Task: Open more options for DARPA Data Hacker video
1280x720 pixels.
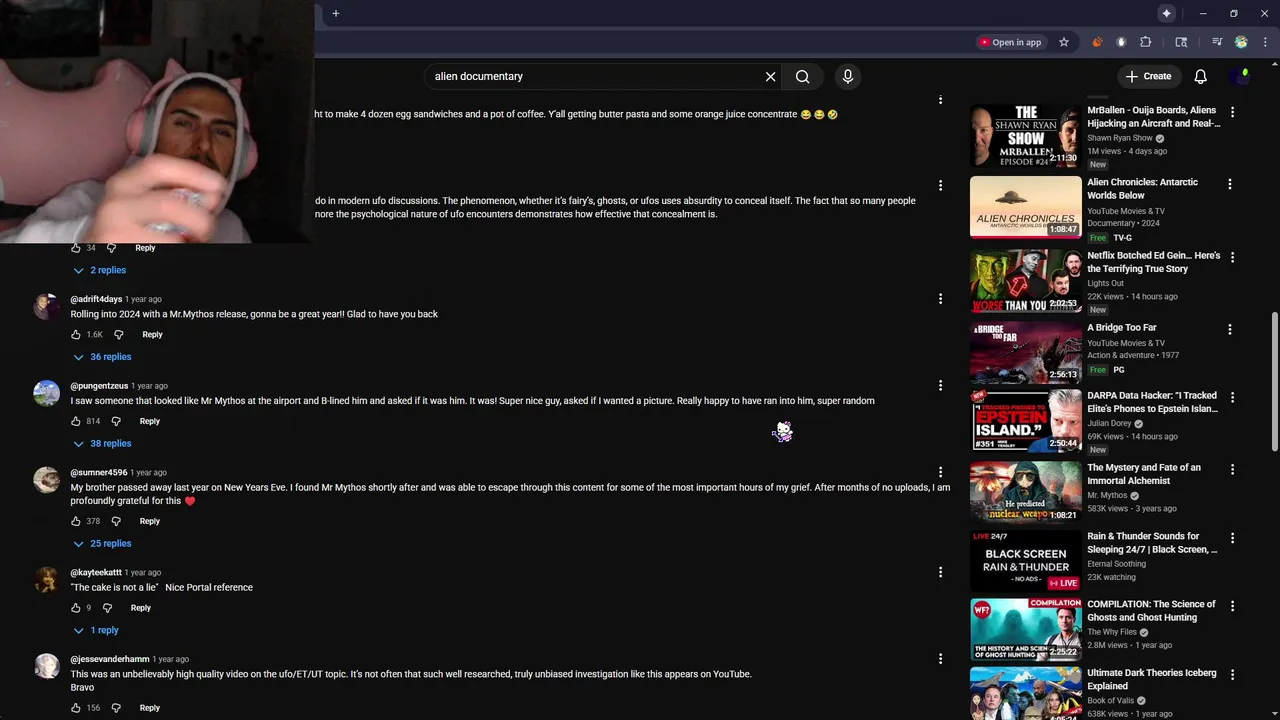Action: (1232, 397)
